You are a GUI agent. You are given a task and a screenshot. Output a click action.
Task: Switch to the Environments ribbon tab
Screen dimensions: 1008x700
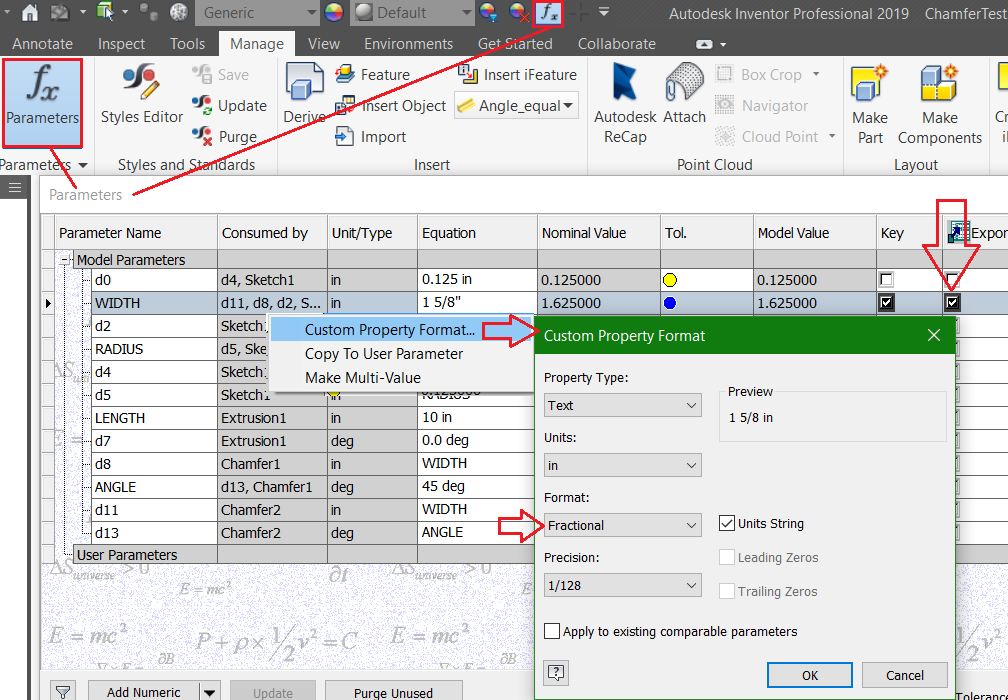point(408,44)
